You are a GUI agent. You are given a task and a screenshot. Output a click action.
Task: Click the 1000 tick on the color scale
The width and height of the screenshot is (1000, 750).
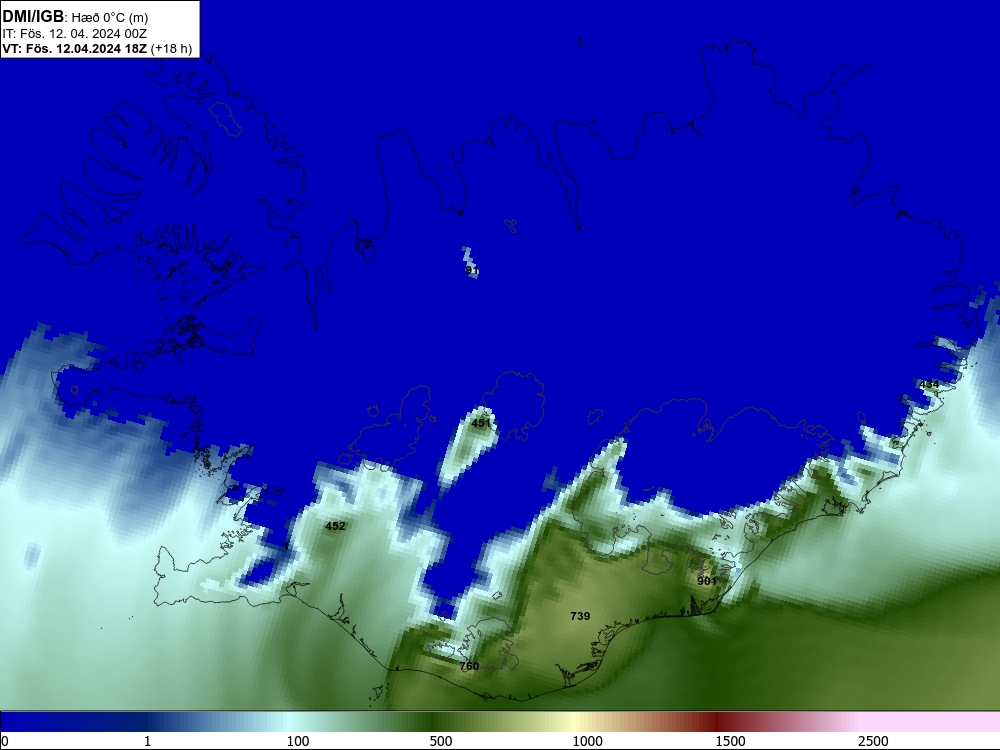click(x=587, y=741)
